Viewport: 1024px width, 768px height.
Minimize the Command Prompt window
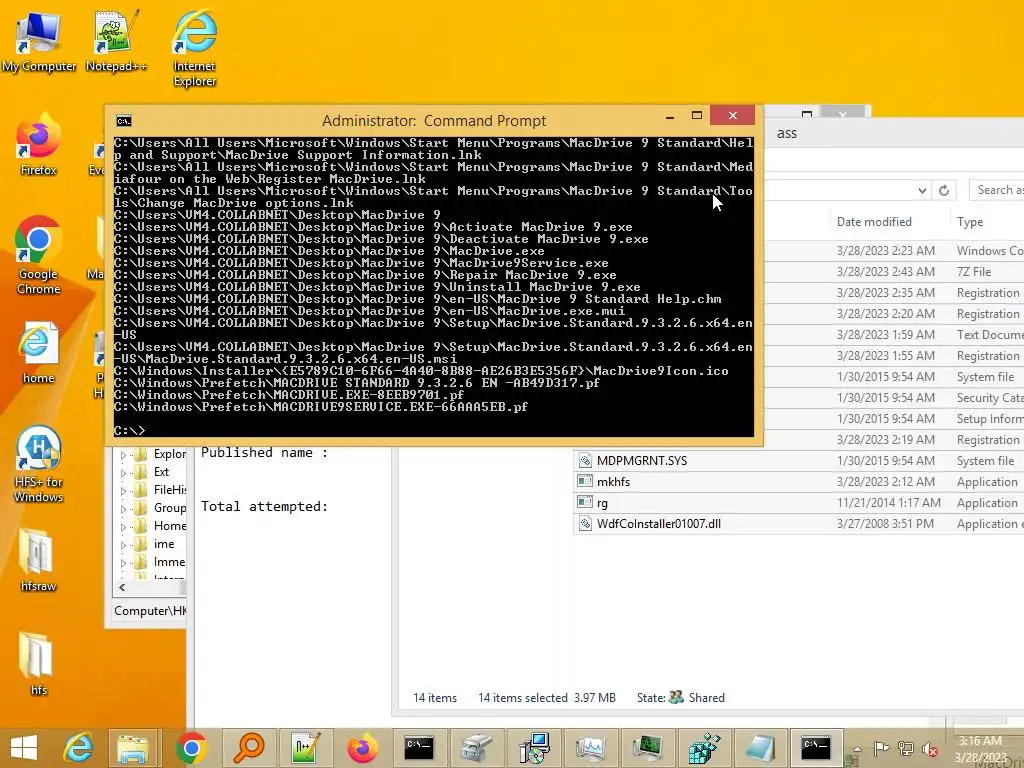click(669, 117)
